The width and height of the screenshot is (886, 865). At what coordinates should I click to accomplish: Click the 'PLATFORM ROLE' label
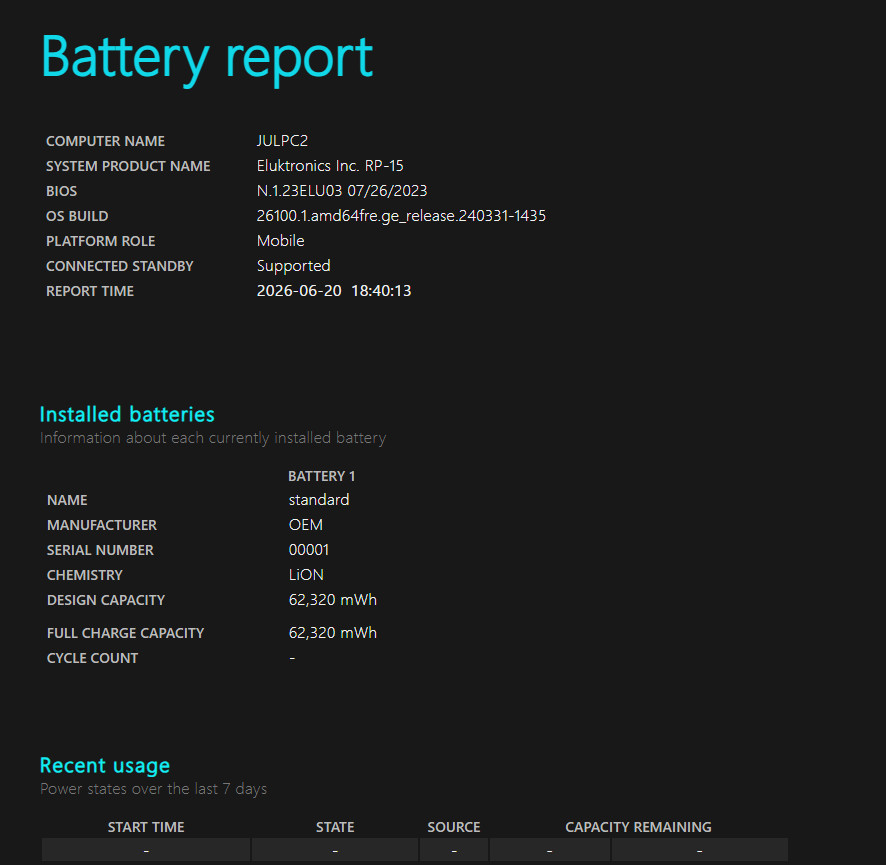point(100,241)
